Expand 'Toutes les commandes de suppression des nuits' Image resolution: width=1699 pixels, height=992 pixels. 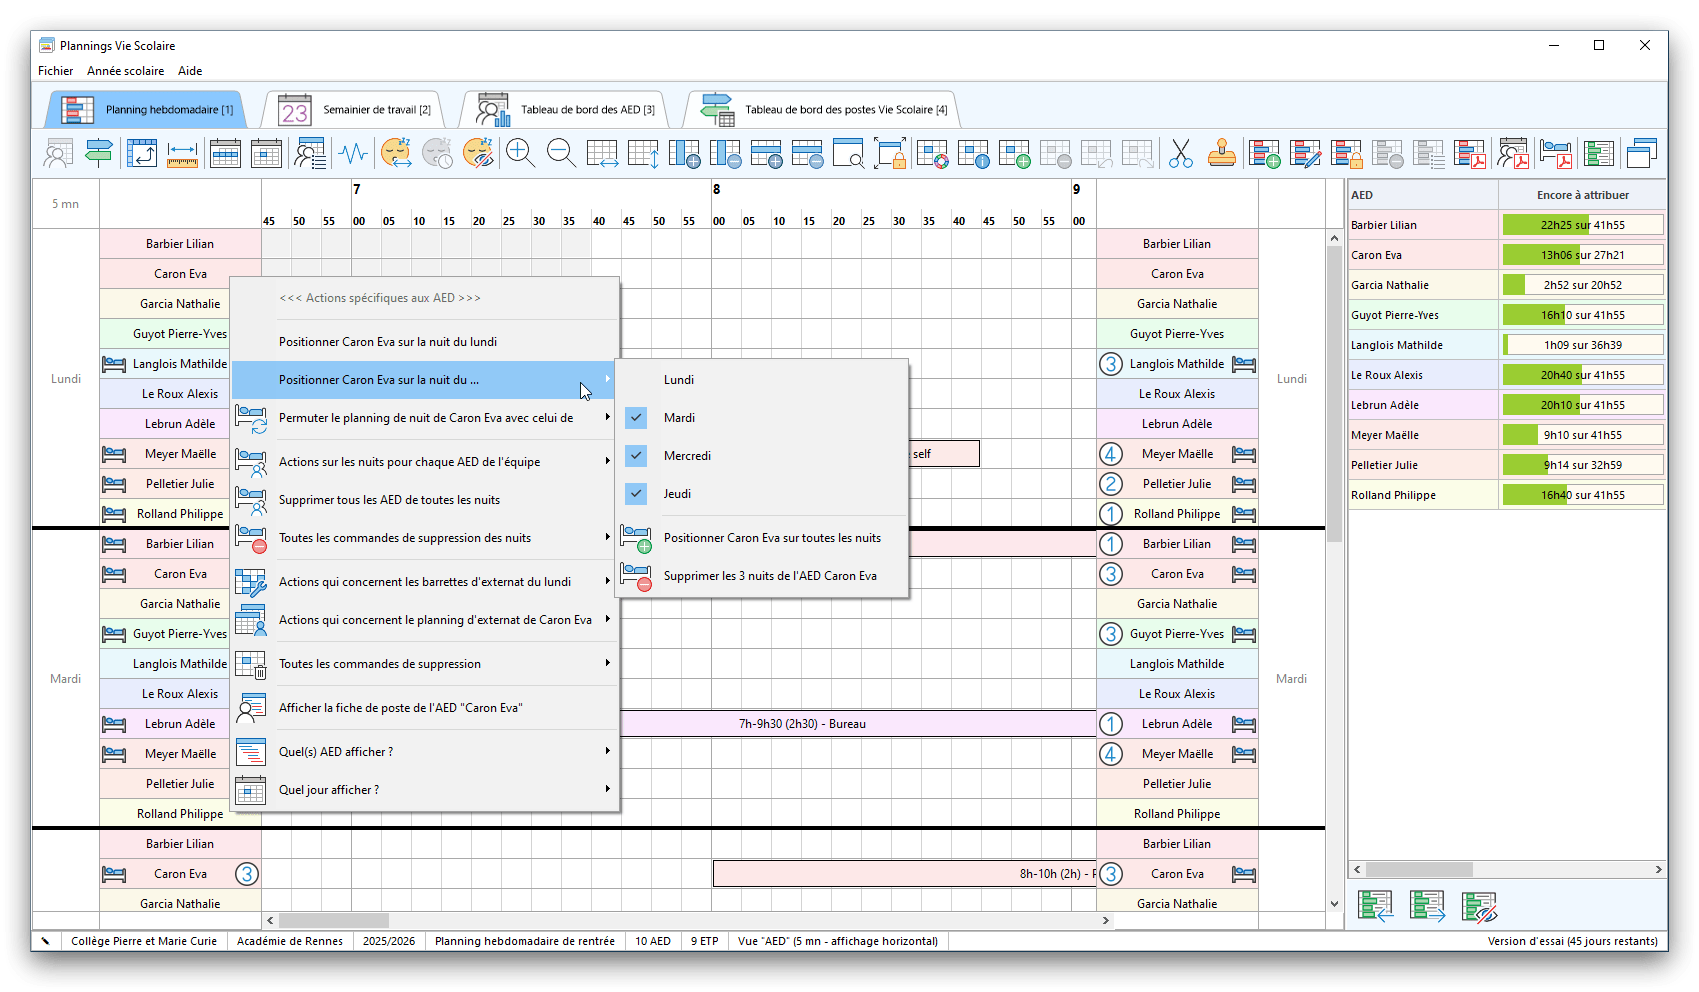(x=405, y=538)
